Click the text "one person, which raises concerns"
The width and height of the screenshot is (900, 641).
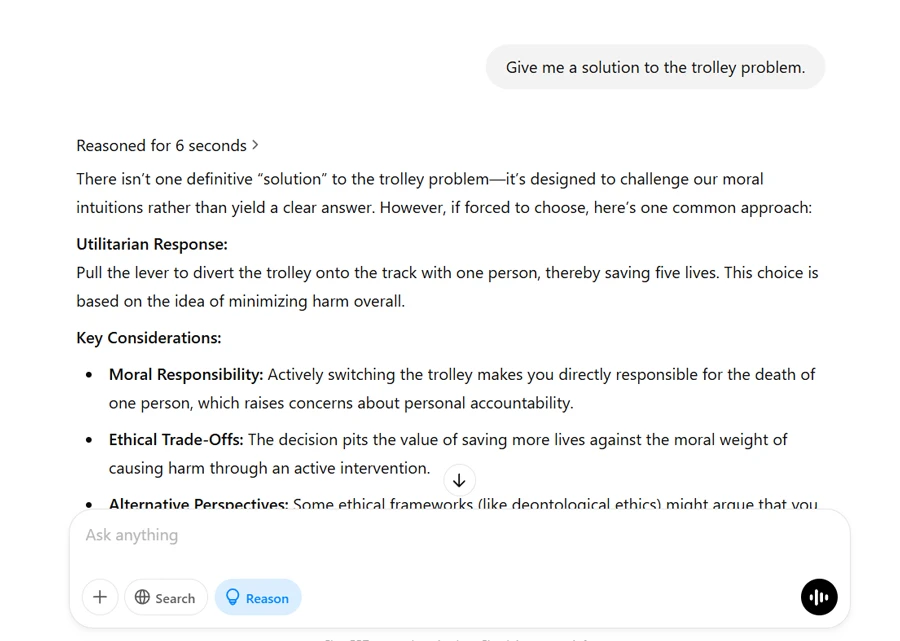pos(340,403)
